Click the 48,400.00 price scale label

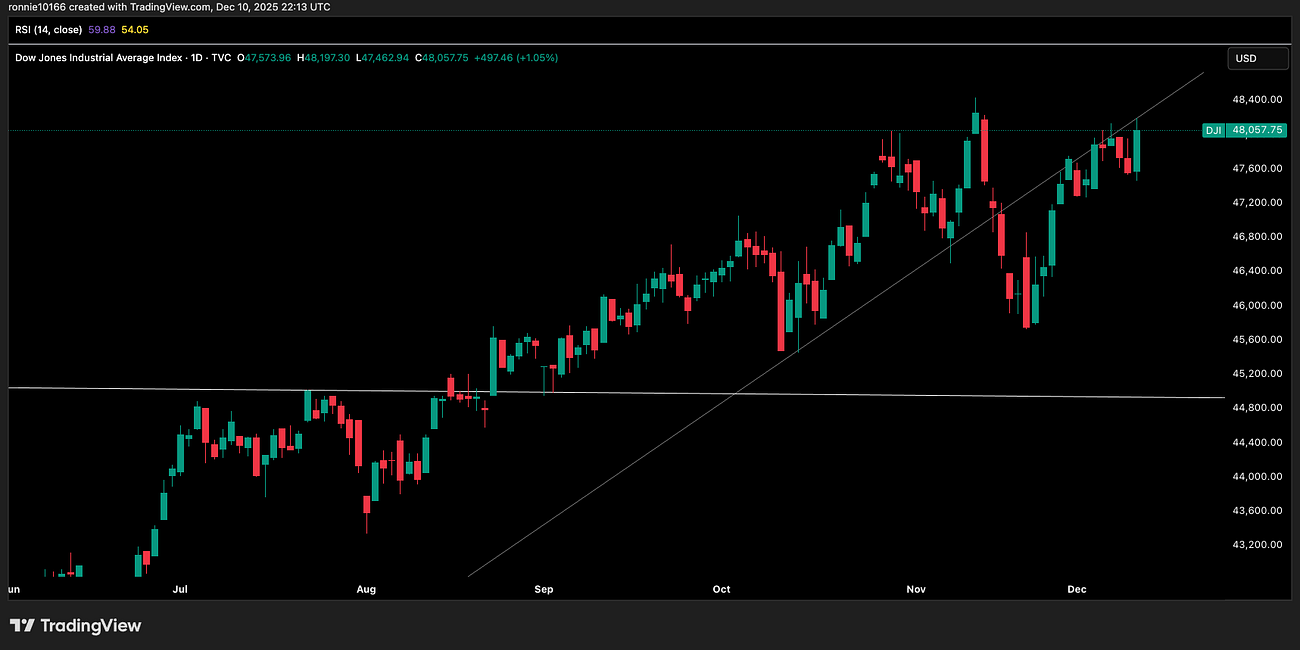coord(1256,99)
